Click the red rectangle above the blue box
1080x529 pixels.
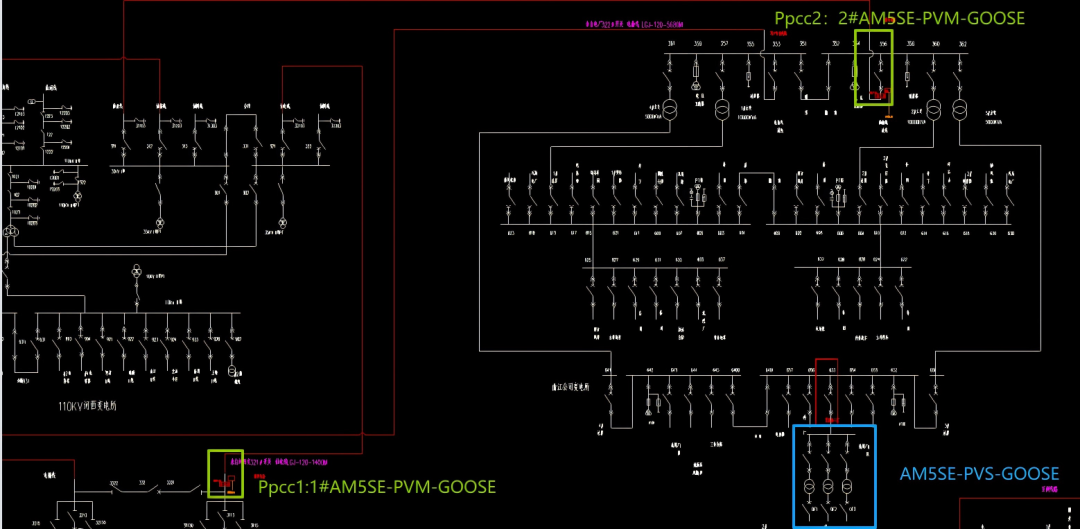[827, 391]
